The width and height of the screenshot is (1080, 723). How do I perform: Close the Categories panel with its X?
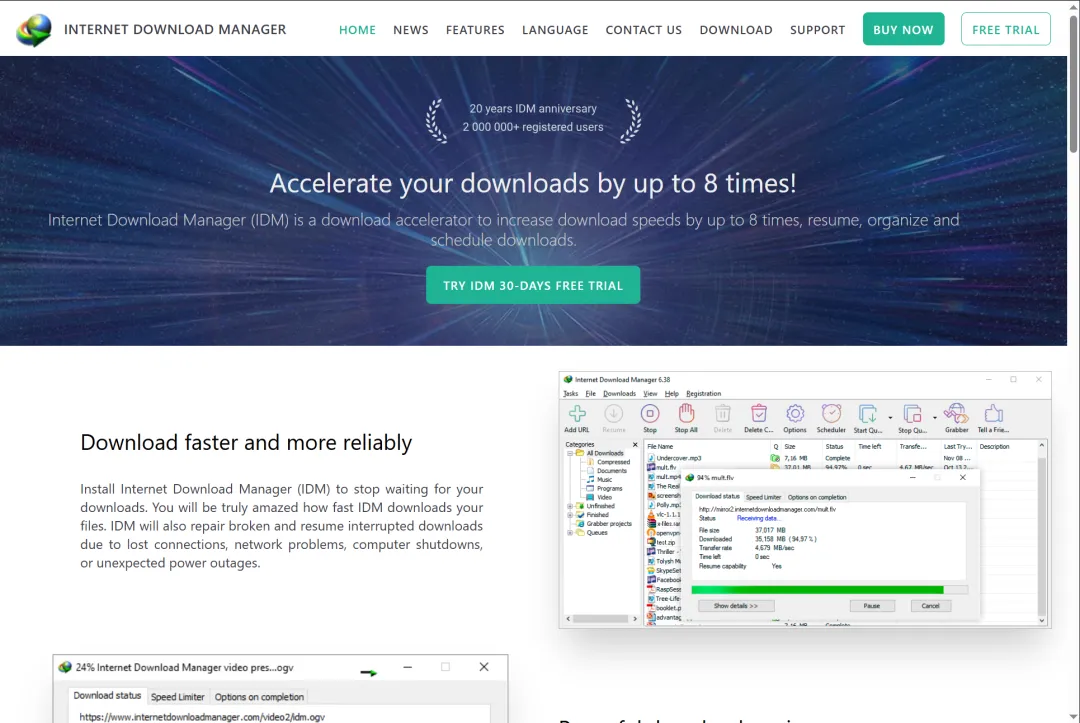point(635,445)
